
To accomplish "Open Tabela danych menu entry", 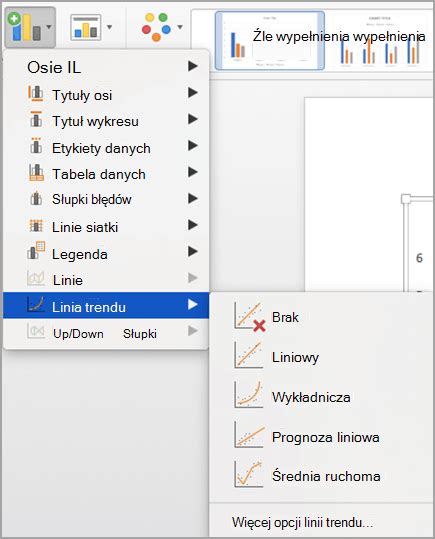I will coord(106,174).
